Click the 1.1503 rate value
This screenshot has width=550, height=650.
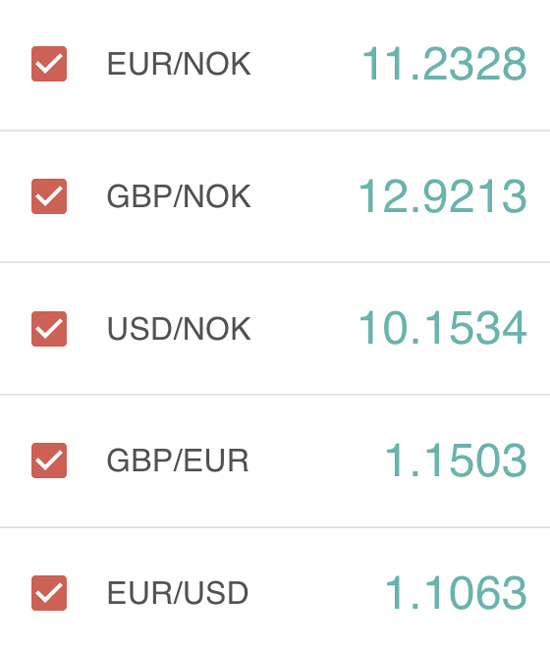[x=456, y=460]
